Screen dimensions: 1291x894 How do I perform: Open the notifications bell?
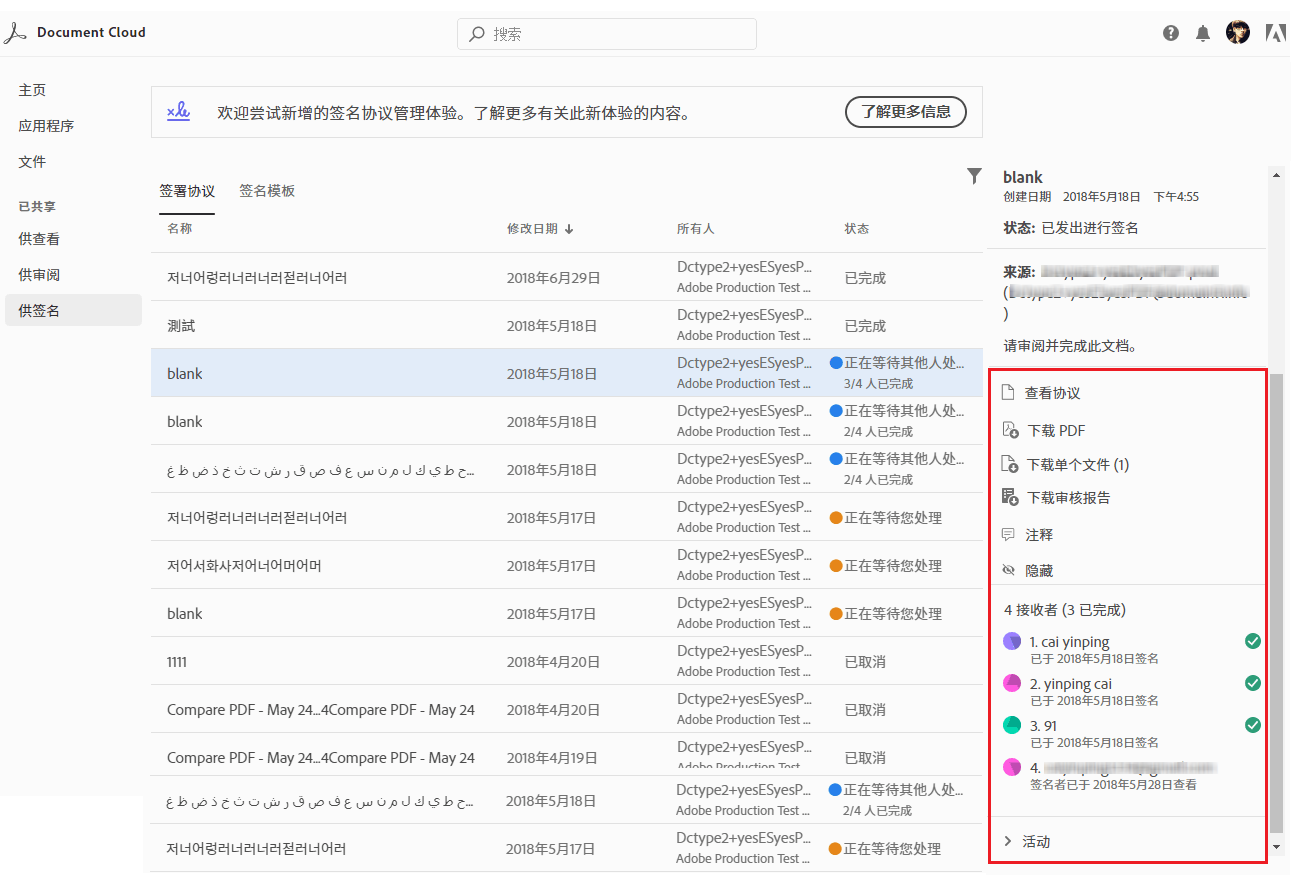(x=1203, y=33)
